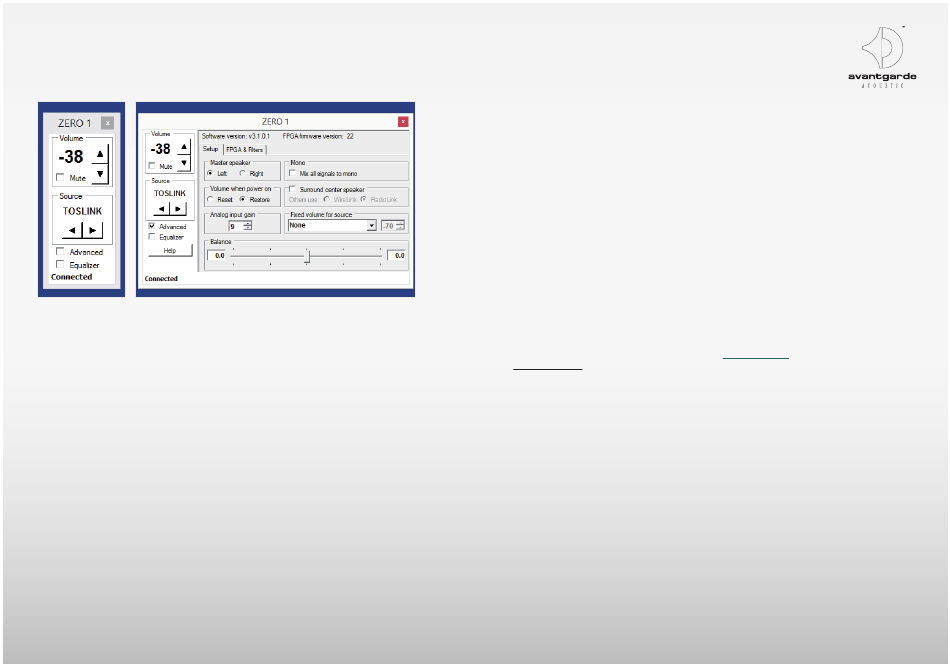This screenshot has width=950, height=667.
Task: Enable the Surround center speaker option
Action: pos(292,188)
